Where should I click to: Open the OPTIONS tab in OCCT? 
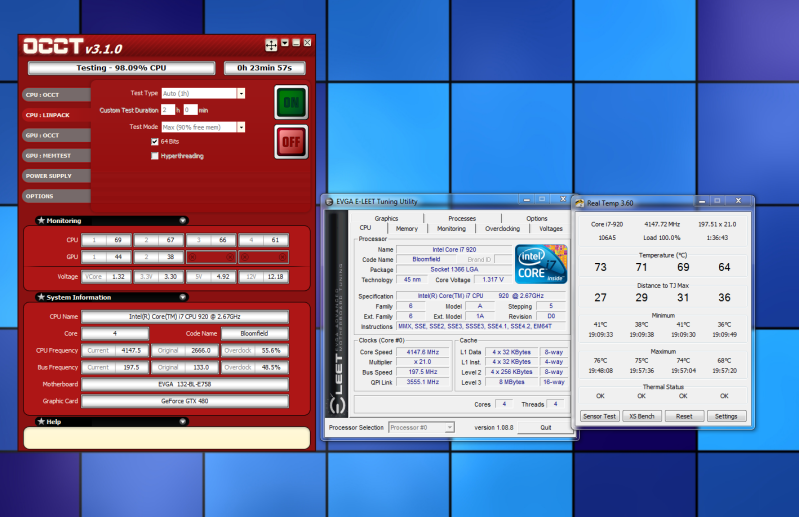pyautogui.click(x=56, y=196)
